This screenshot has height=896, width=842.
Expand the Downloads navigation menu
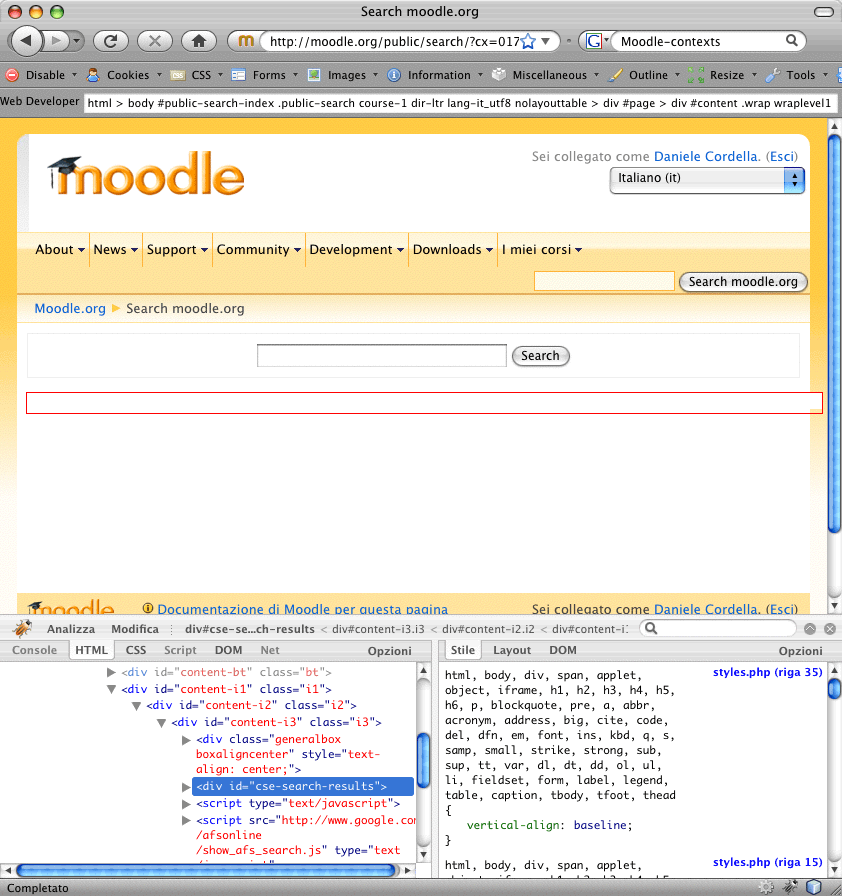[x=452, y=250]
